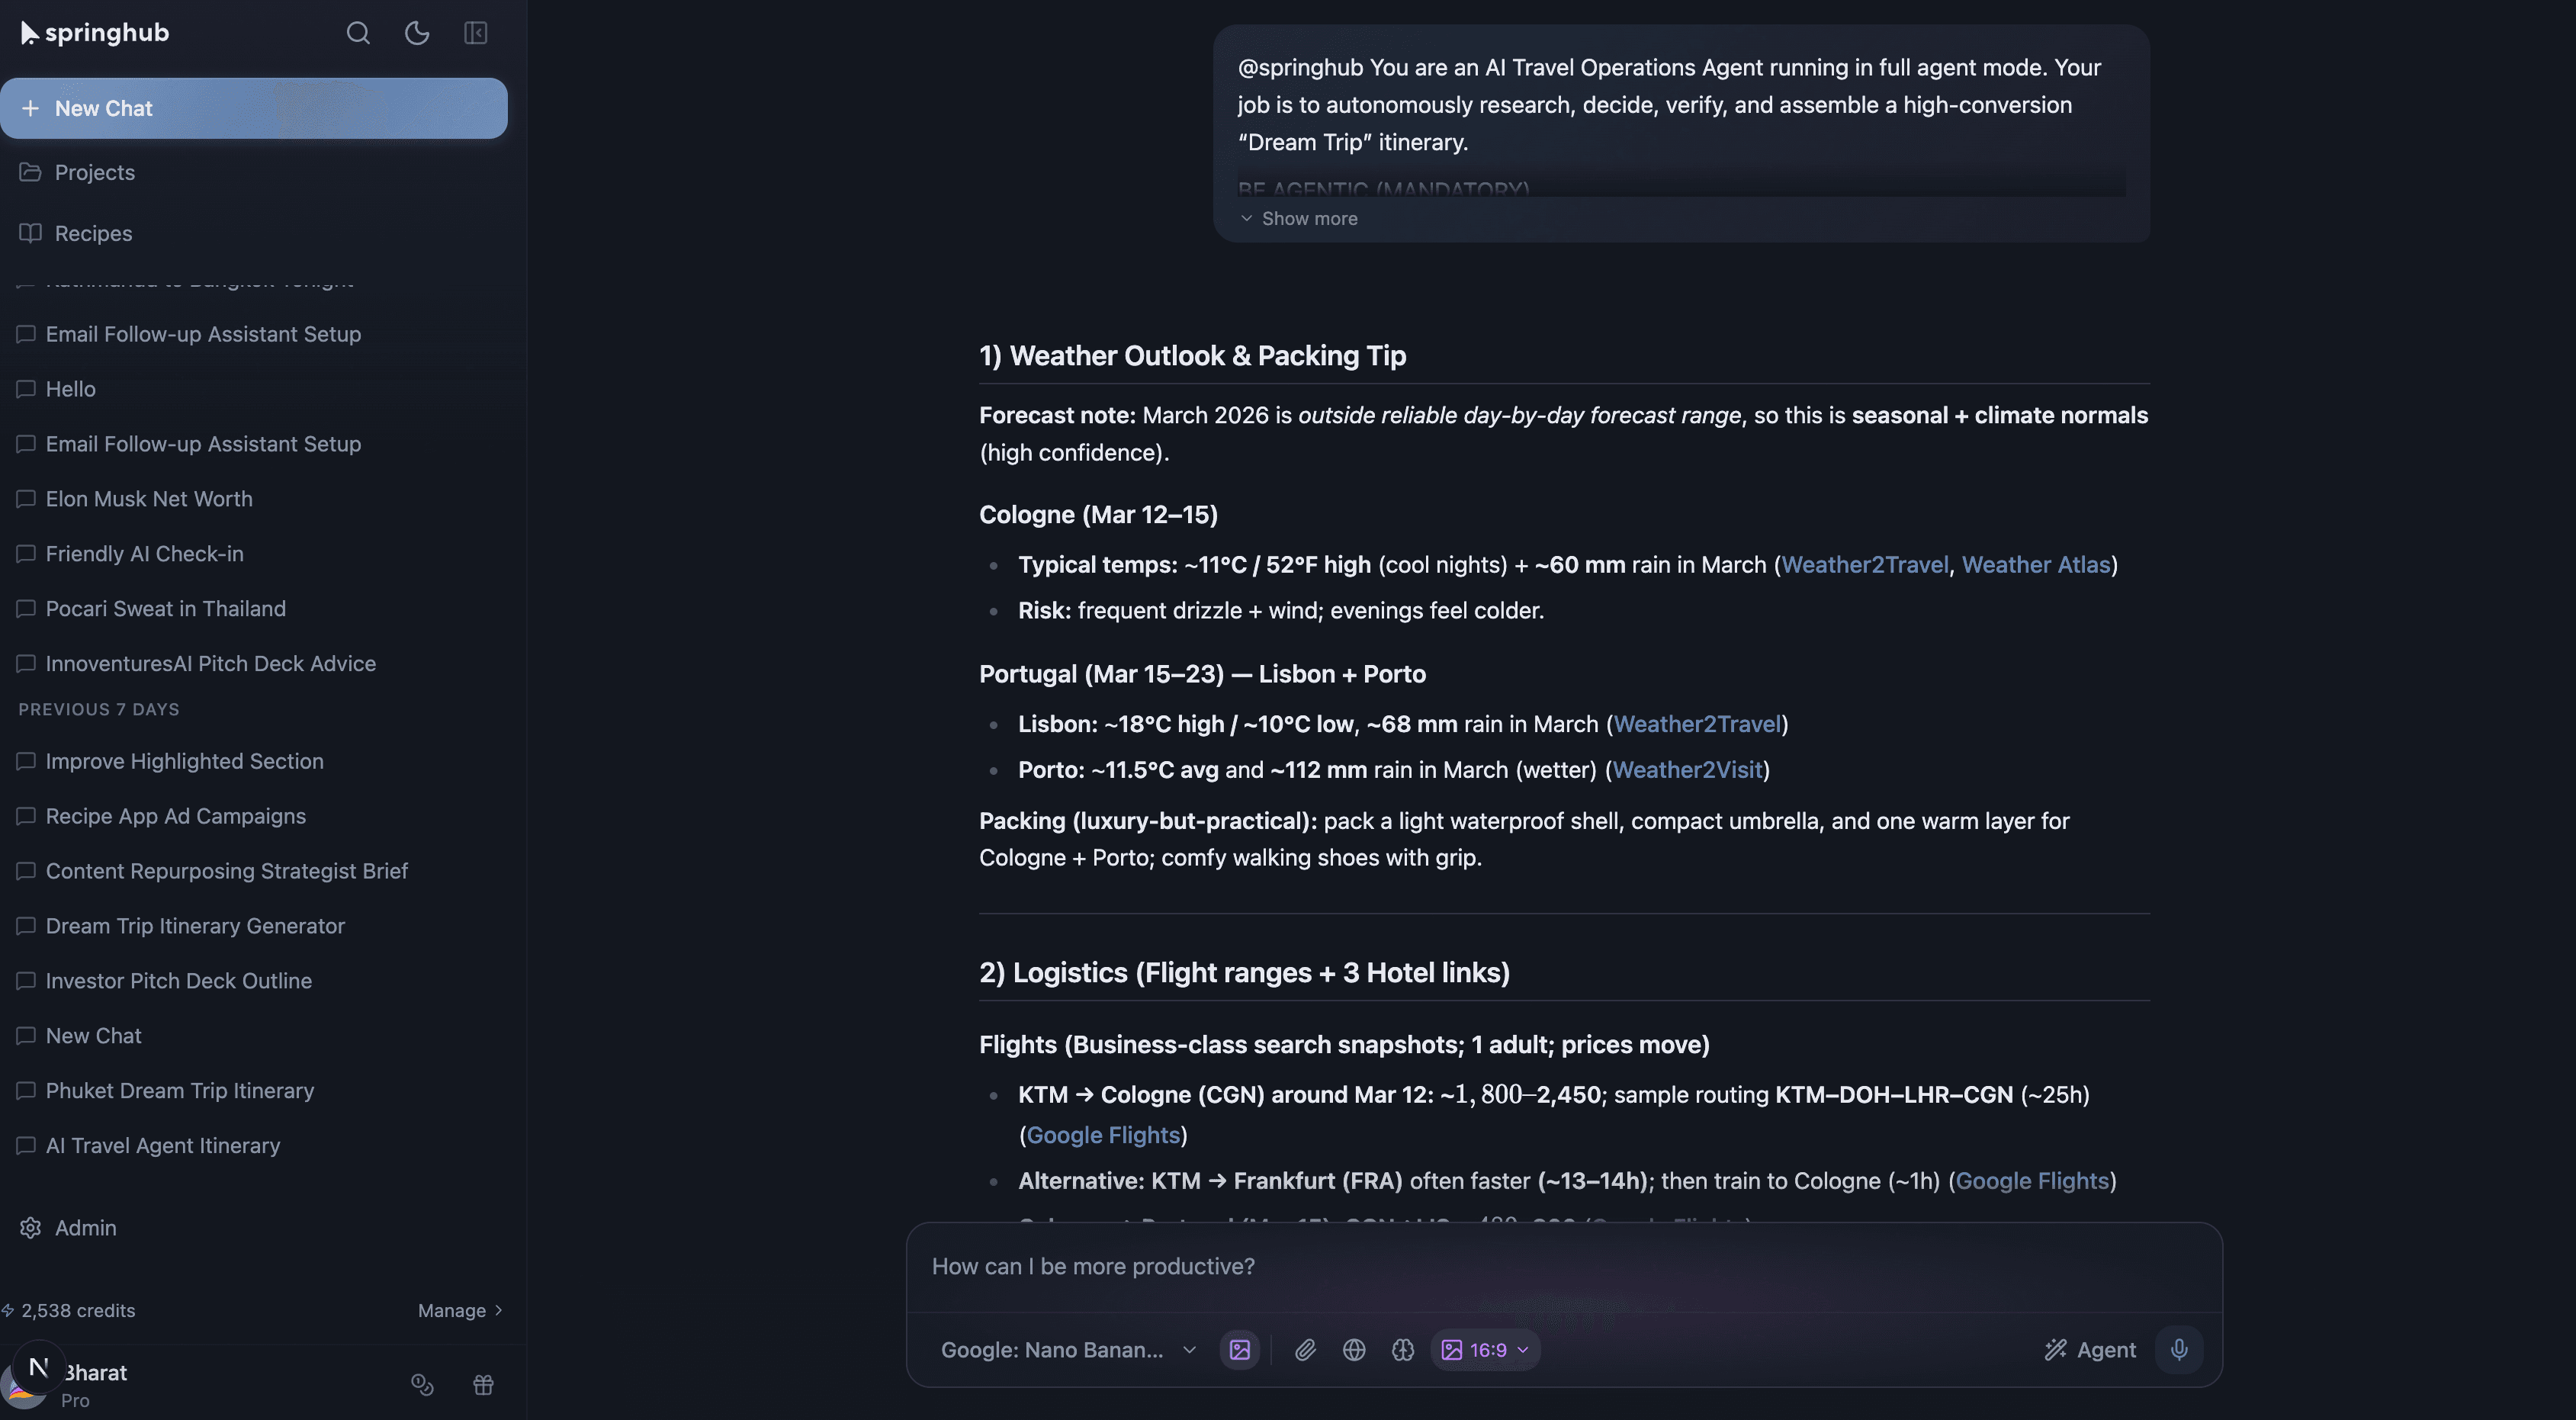Open reasoning mode via the brain icon
The width and height of the screenshot is (2576, 1420).
point(1403,1349)
